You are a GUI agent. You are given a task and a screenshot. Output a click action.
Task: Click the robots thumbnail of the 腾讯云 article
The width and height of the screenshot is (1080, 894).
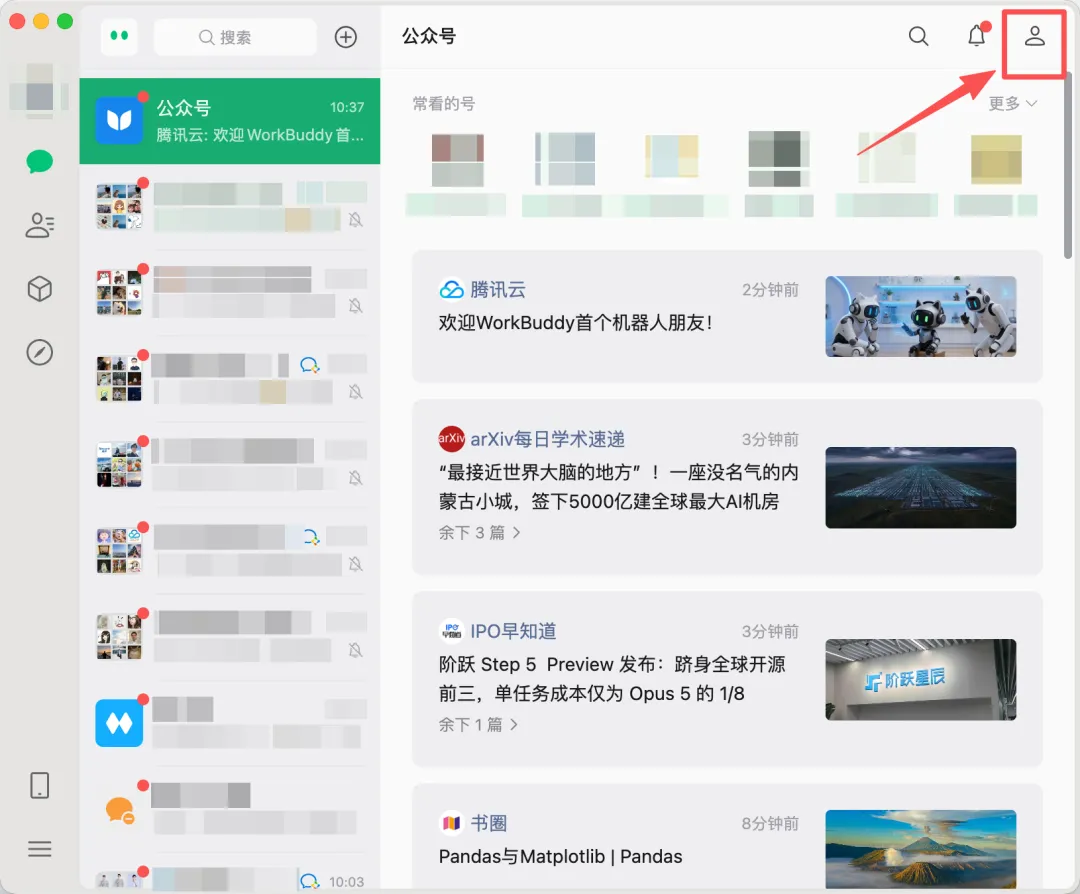pos(920,316)
